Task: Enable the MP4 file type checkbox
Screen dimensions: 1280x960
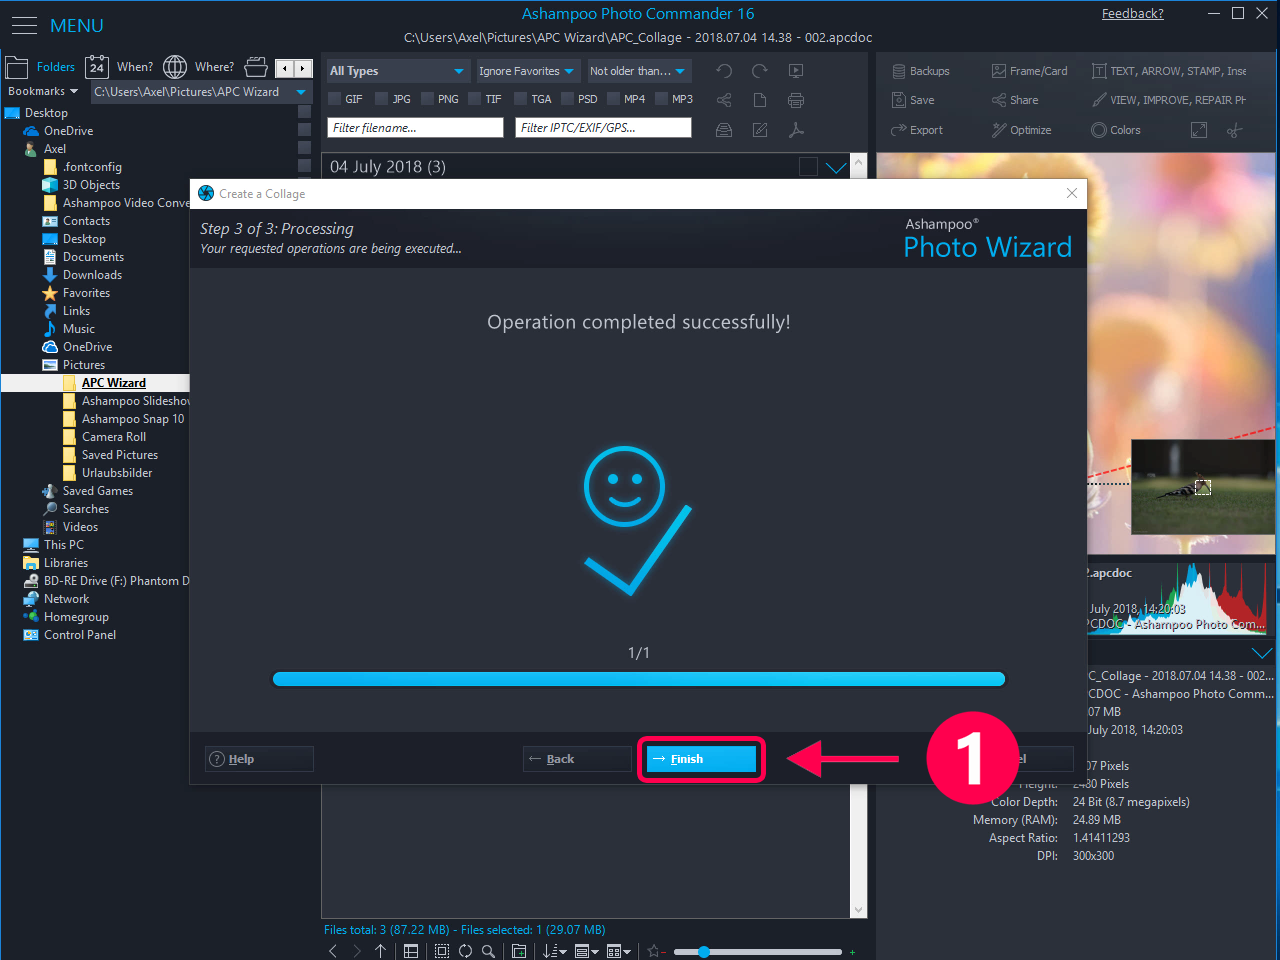Action: 614,99
